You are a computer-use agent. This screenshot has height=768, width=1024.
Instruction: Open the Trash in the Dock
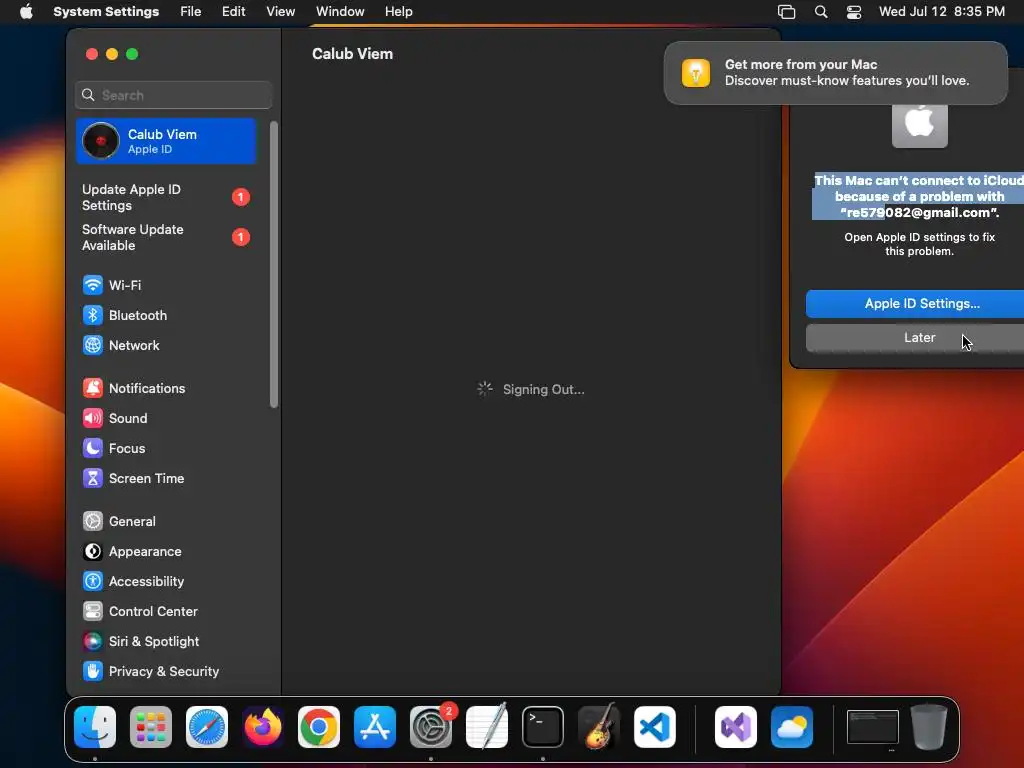[x=929, y=727]
